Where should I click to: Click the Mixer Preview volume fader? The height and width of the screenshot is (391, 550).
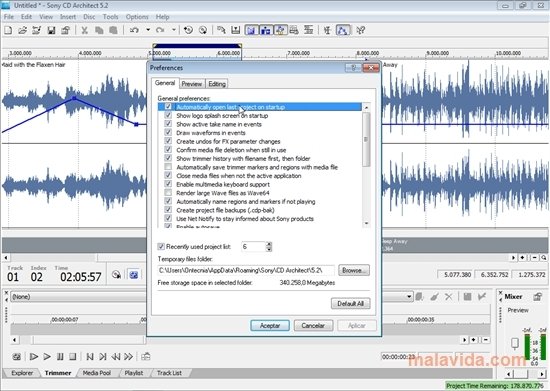coord(515,343)
